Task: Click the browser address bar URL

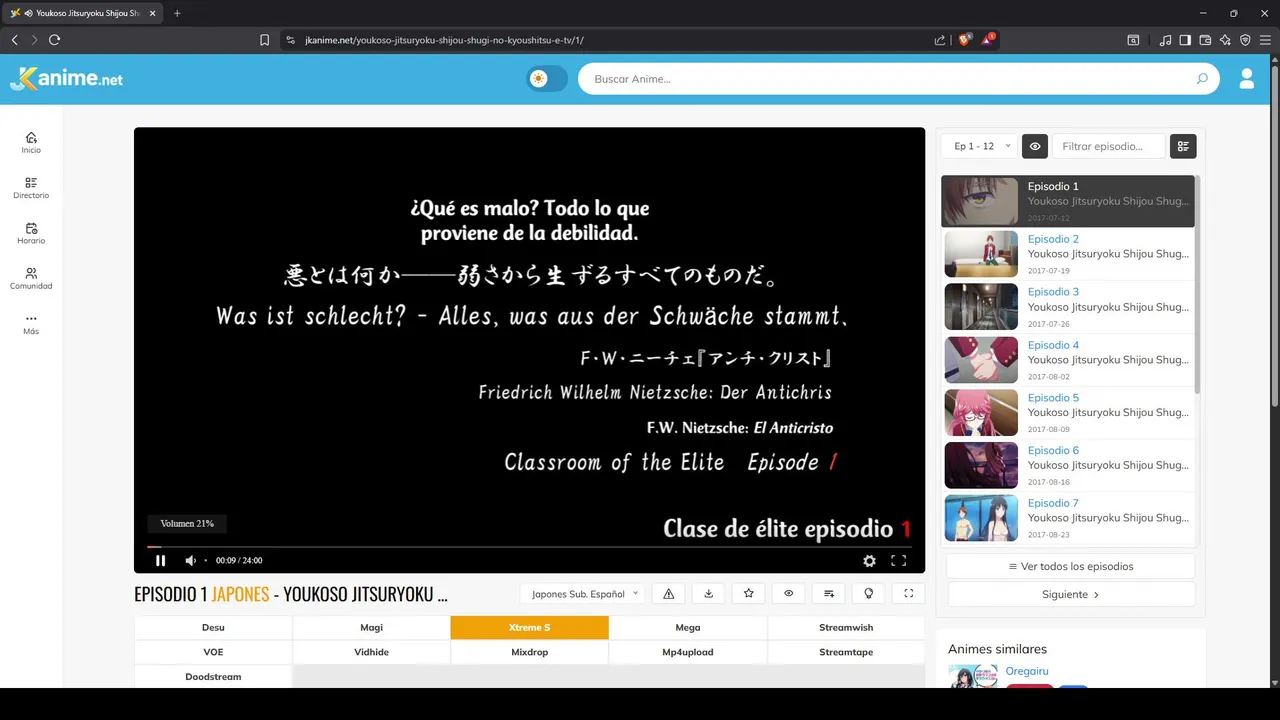Action: (445, 40)
